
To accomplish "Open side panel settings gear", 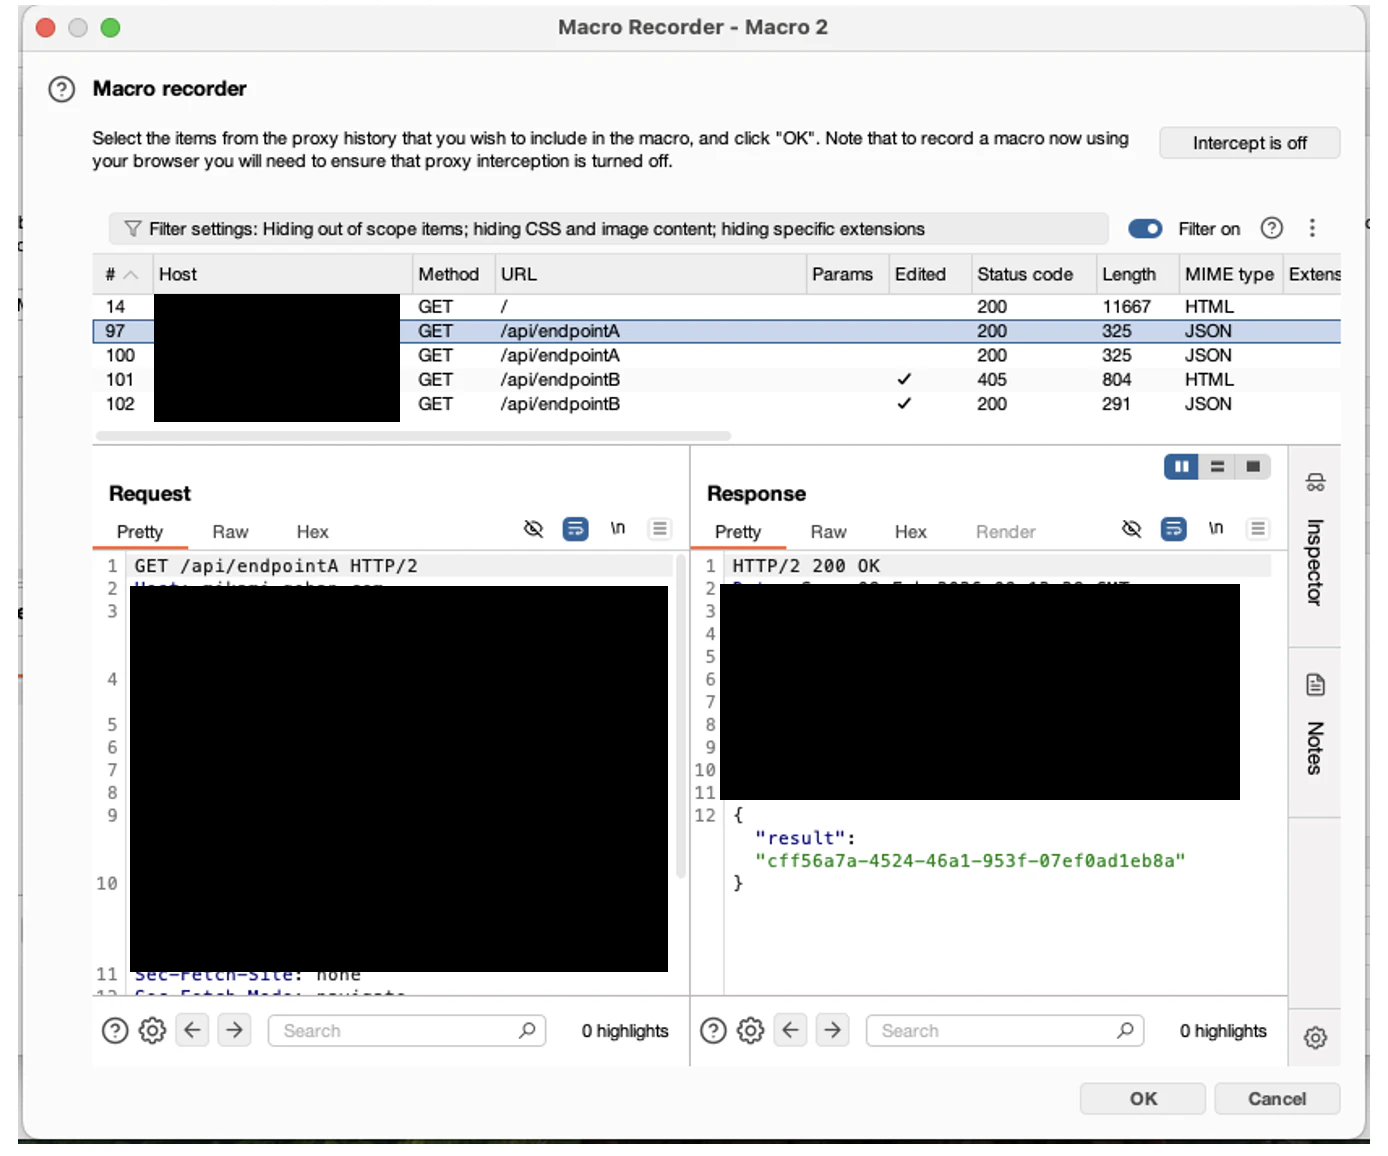I will [x=1315, y=1038].
